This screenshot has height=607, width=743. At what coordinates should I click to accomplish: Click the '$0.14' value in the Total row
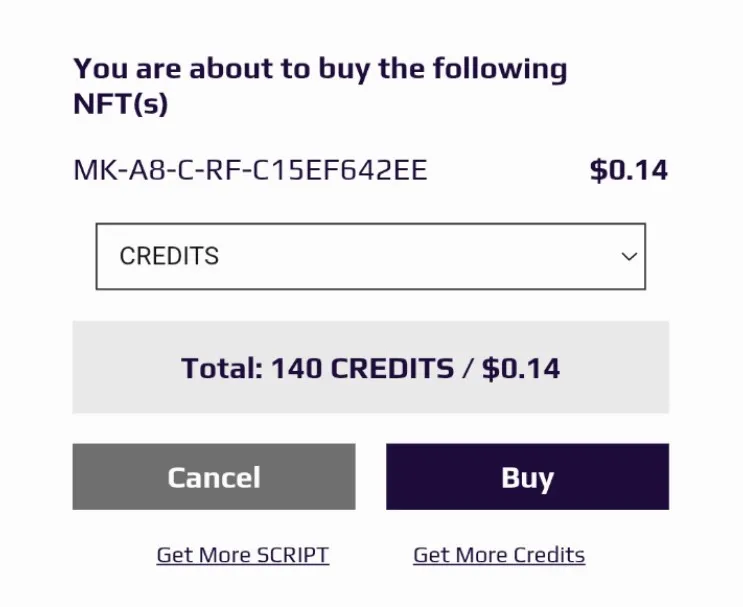(521, 368)
